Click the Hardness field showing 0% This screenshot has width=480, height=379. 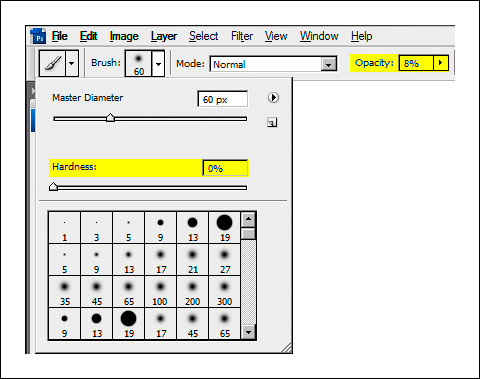pyautogui.click(x=225, y=168)
